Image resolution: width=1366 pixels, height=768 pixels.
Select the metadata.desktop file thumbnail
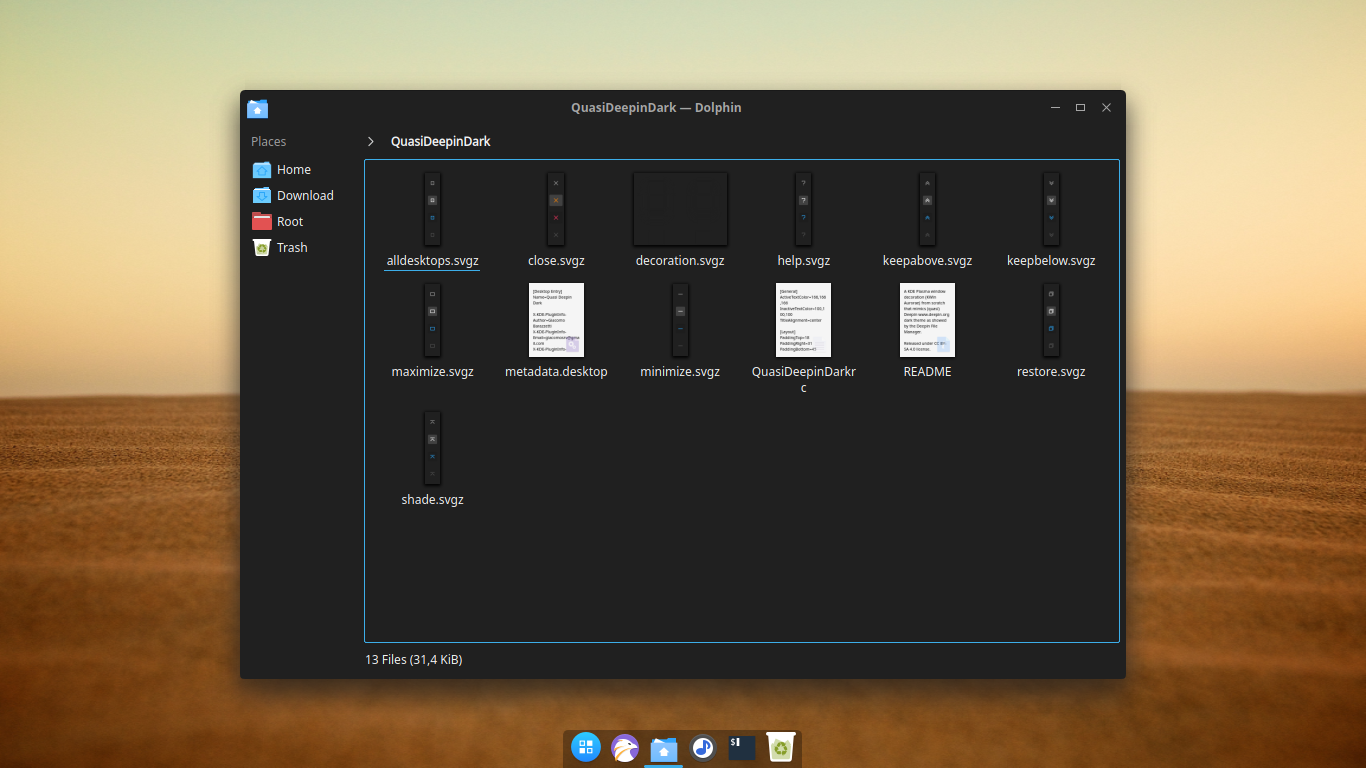pos(556,320)
